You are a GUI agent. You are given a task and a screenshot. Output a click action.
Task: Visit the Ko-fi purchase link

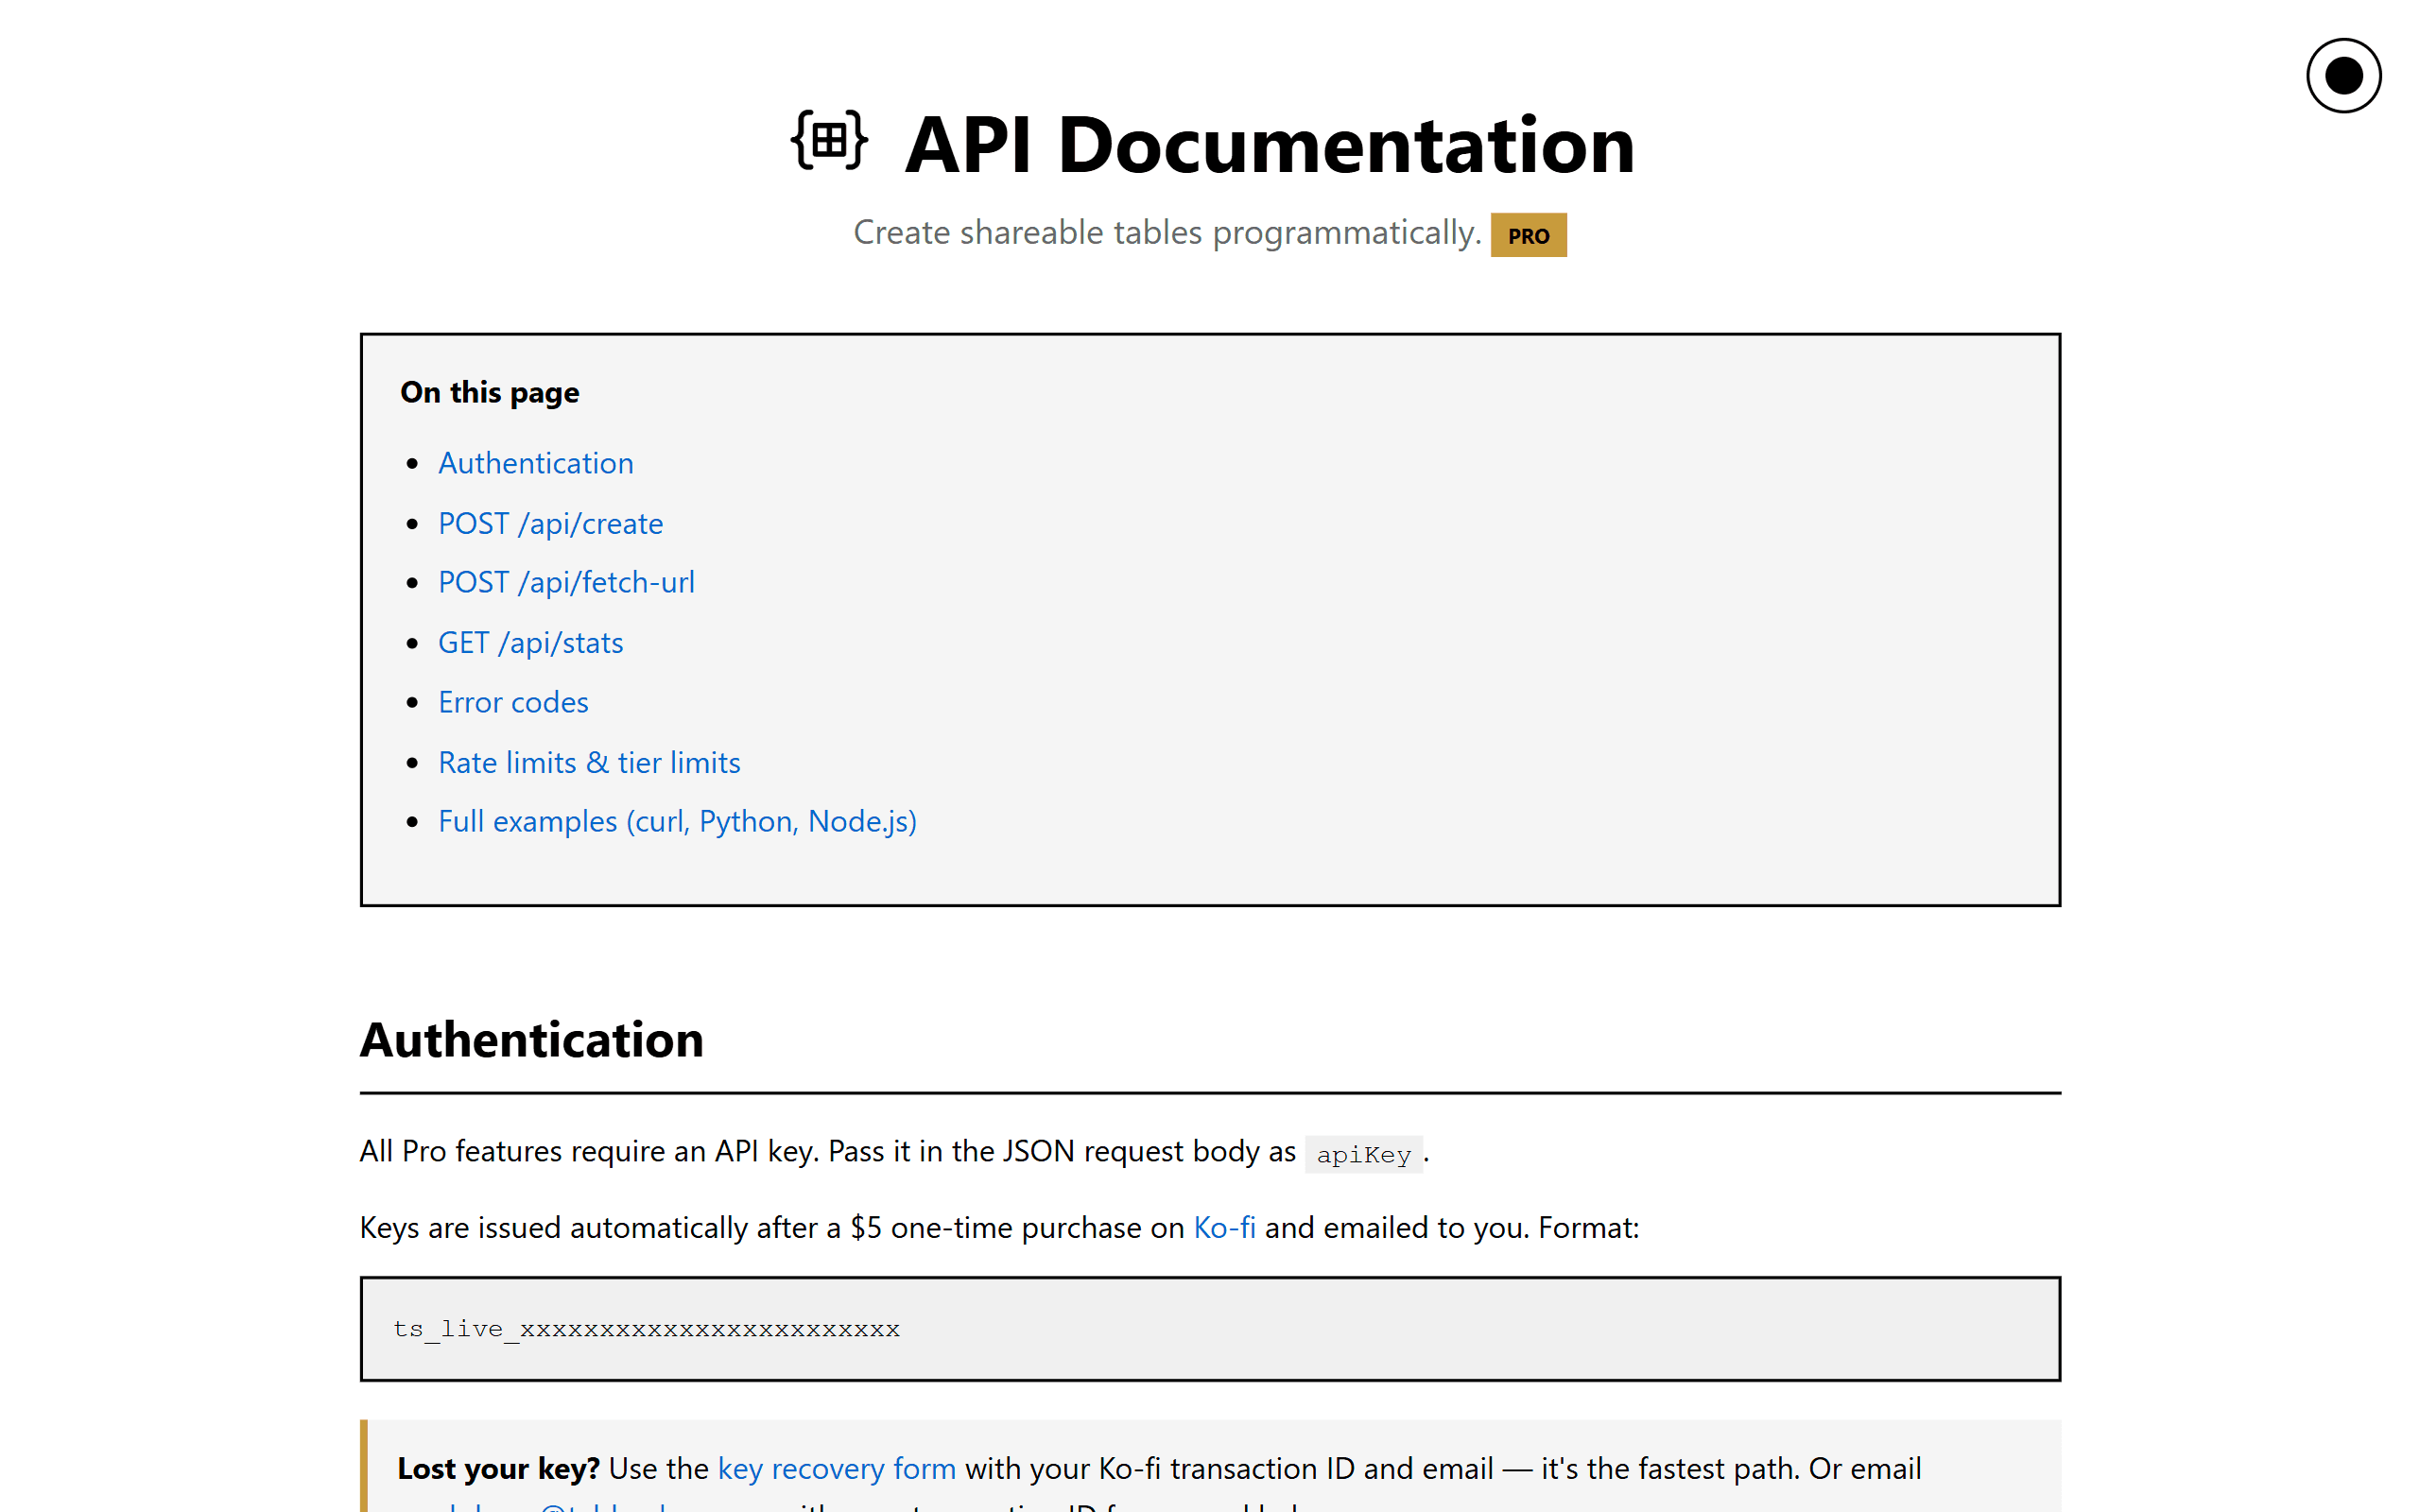coord(1225,1227)
